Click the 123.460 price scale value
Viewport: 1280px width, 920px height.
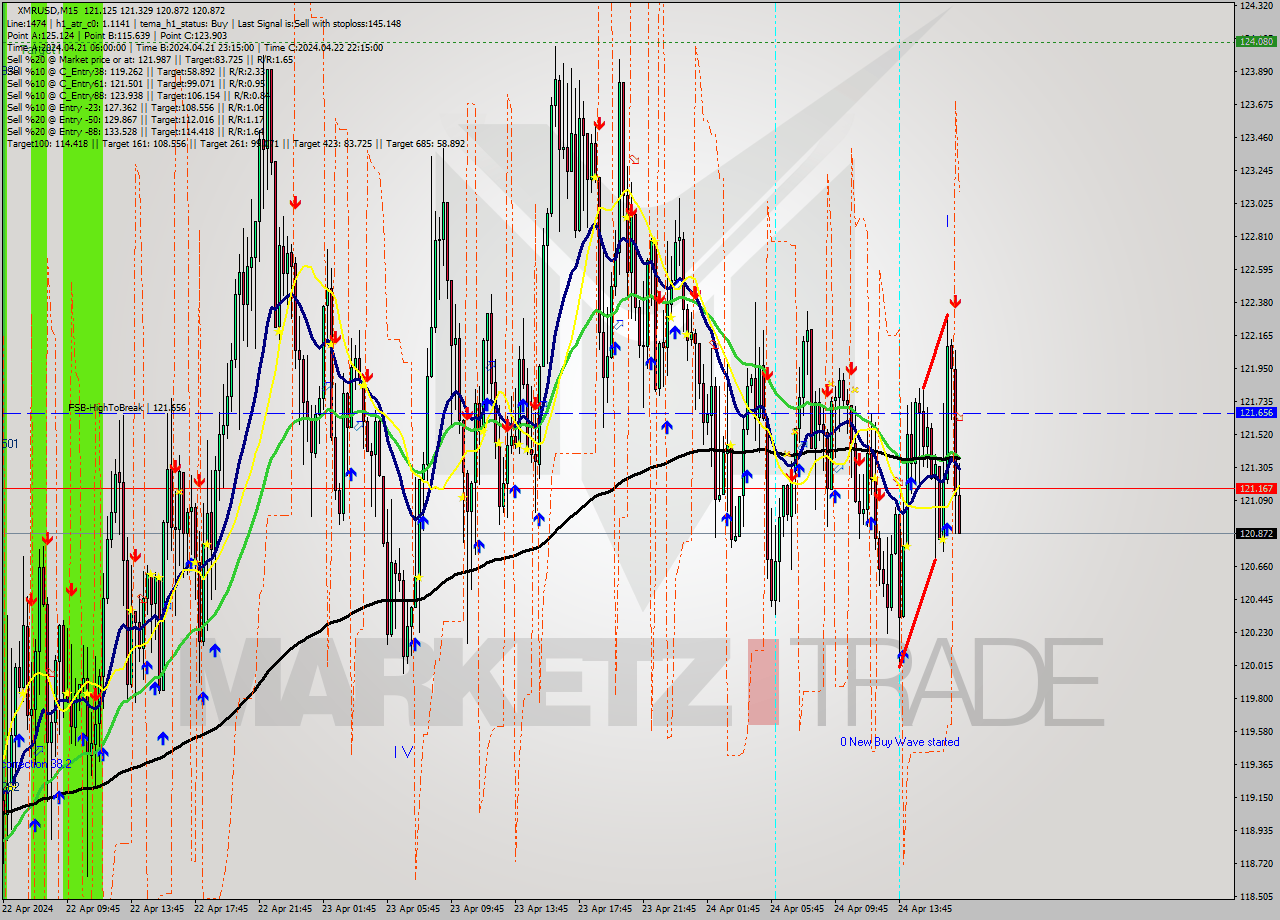pyautogui.click(x=1256, y=138)
